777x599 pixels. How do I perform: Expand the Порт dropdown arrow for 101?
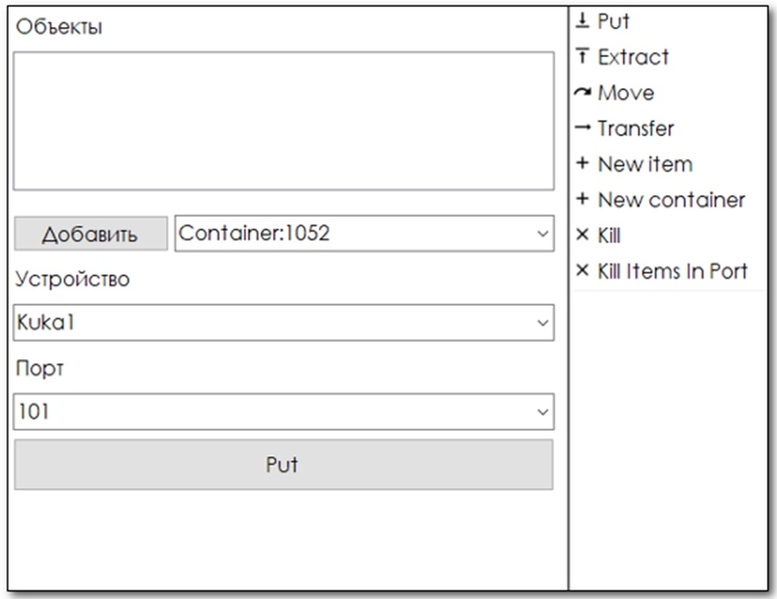click(542, 411)
